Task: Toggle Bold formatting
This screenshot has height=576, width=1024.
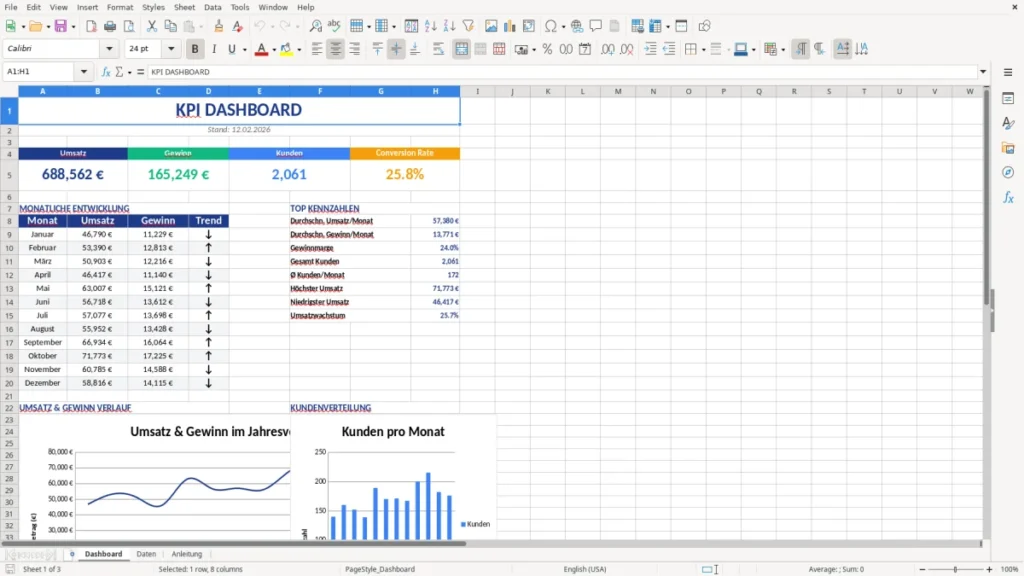Action: (x=195, y=49)
